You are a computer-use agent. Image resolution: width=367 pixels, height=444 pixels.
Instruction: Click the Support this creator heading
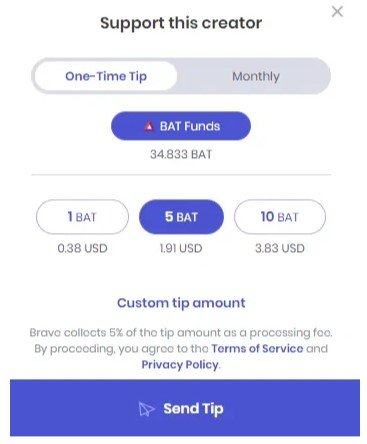click(x=181, y=23)
